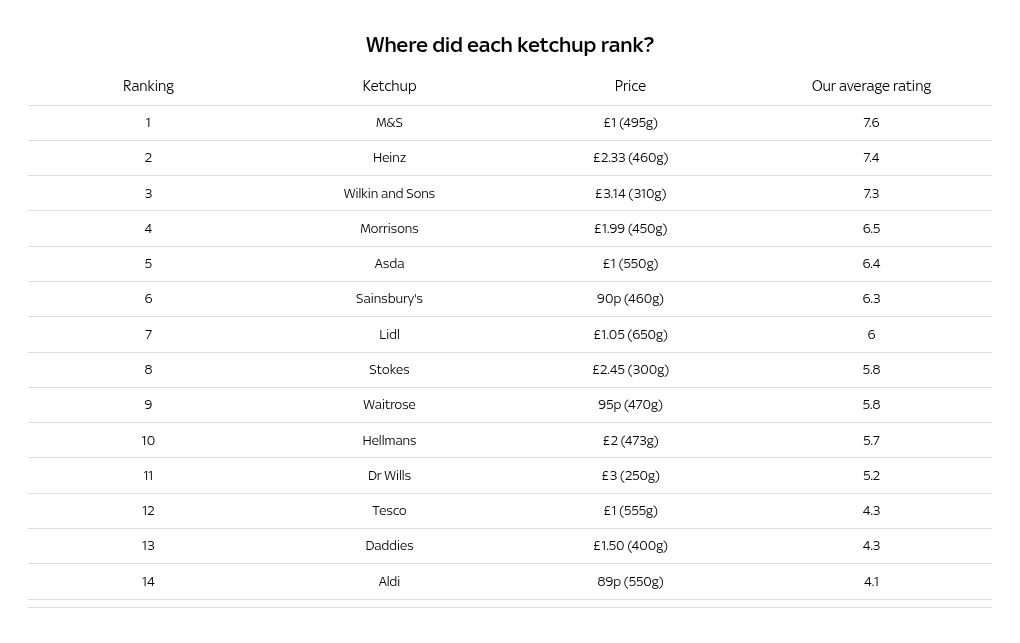Click Sainsbury's 90p (460g) price
The image size is (1020, 643).
[x=630, y=299]
